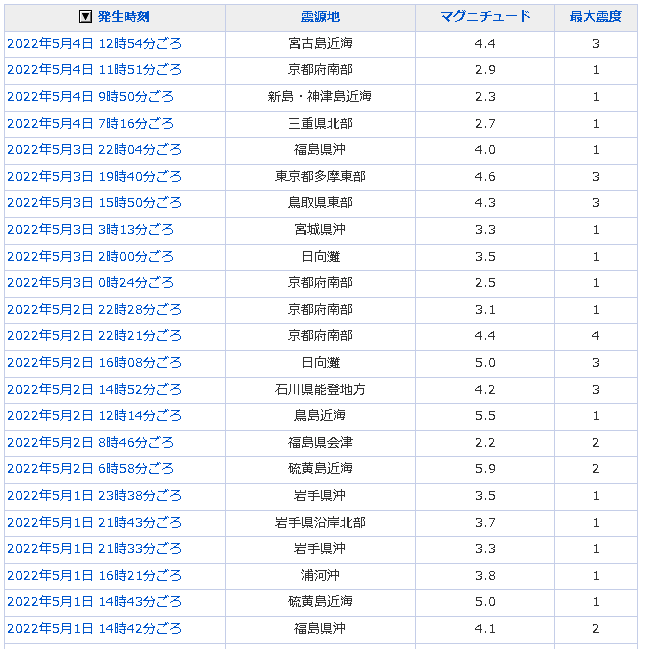Select max intensity 4 in 22時21分 row

(x=595, y=336)
